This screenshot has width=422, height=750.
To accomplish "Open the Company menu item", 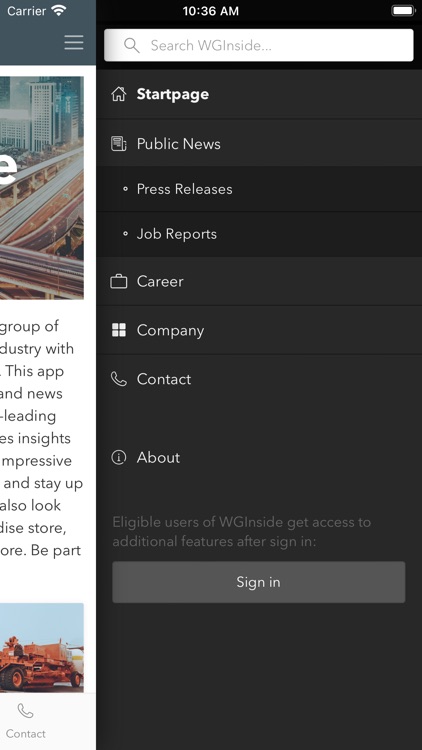I will coord(259,330).
